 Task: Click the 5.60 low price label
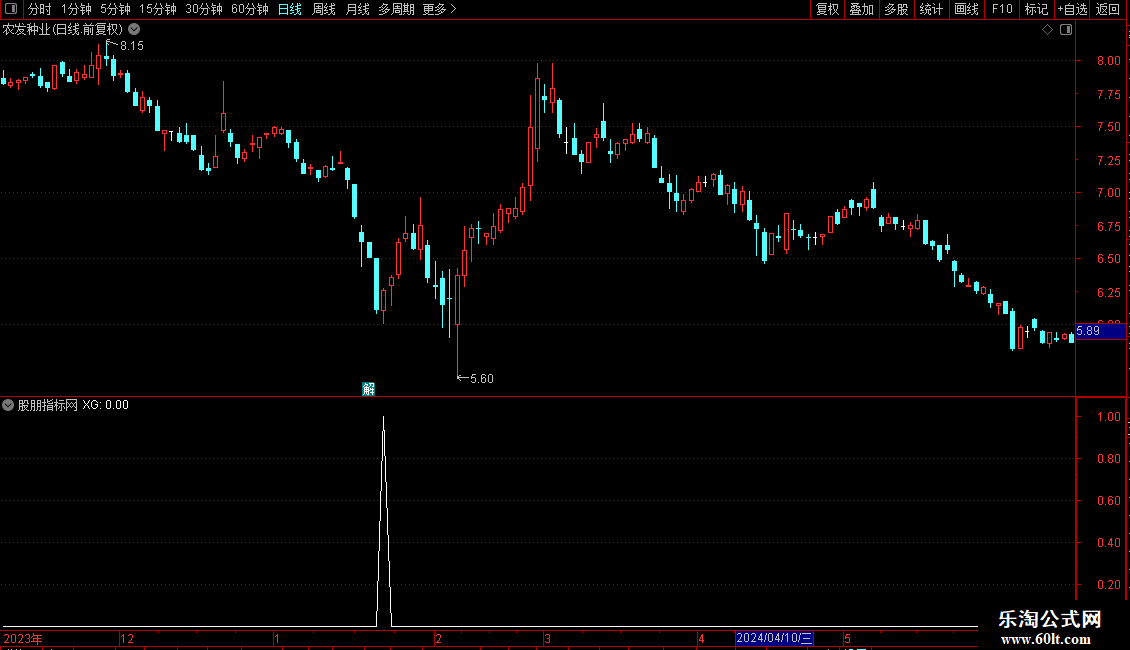click(481, 379)
